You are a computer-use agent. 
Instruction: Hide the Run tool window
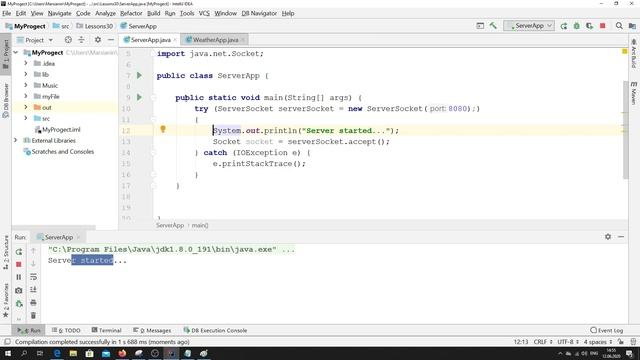tap(621, 237)
